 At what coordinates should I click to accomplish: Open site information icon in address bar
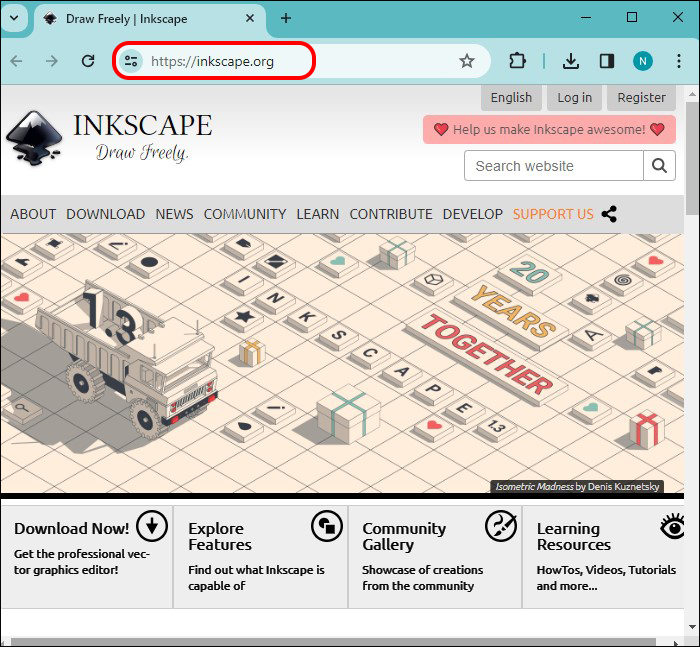[131, 61]
